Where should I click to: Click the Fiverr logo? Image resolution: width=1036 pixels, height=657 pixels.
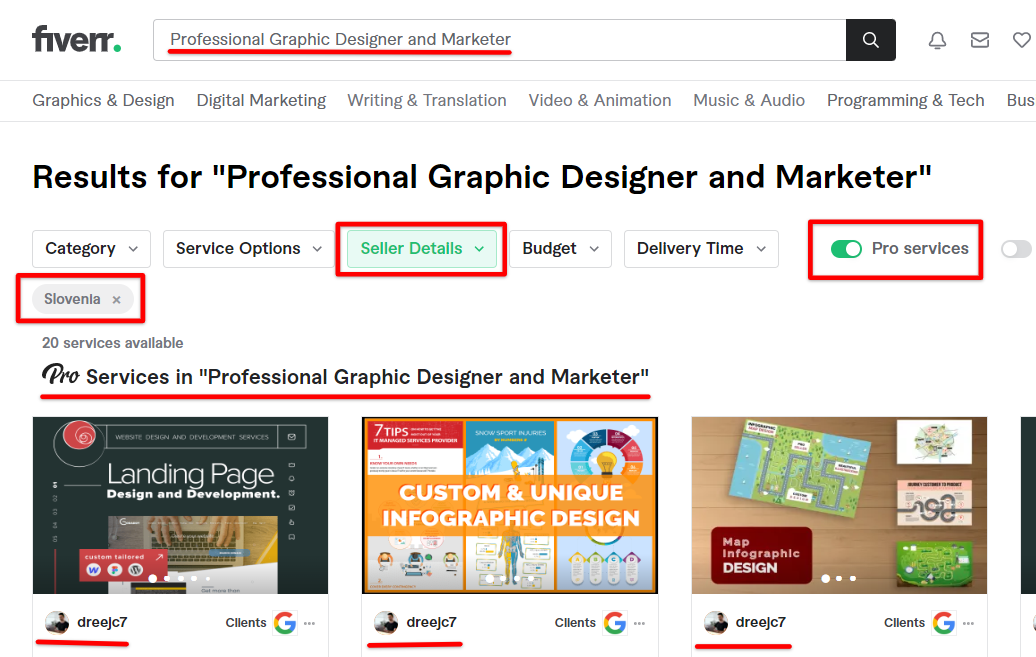pos(75,39)
